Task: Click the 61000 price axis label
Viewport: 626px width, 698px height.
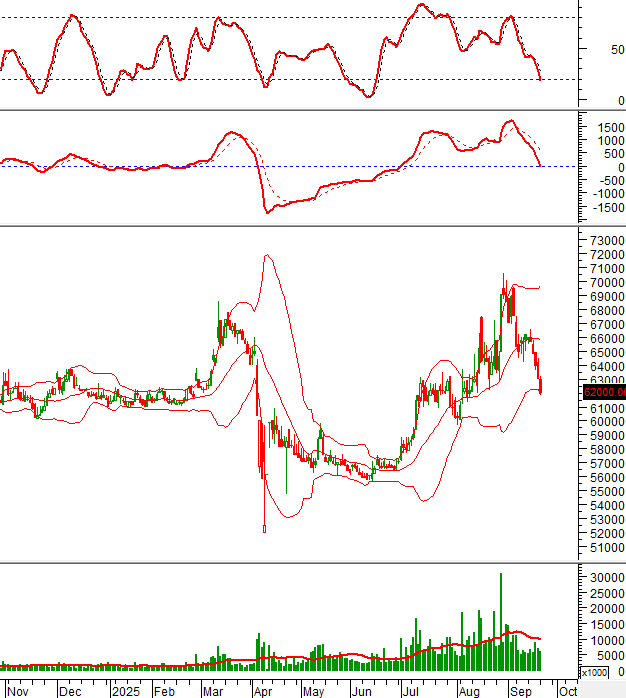Action: [x=607, y=408]
